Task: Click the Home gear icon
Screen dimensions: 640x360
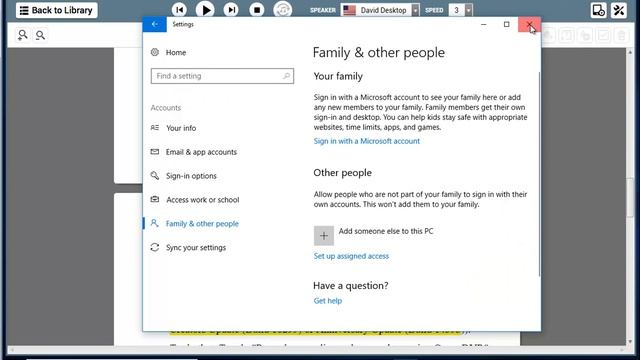Action: point(155,52)
